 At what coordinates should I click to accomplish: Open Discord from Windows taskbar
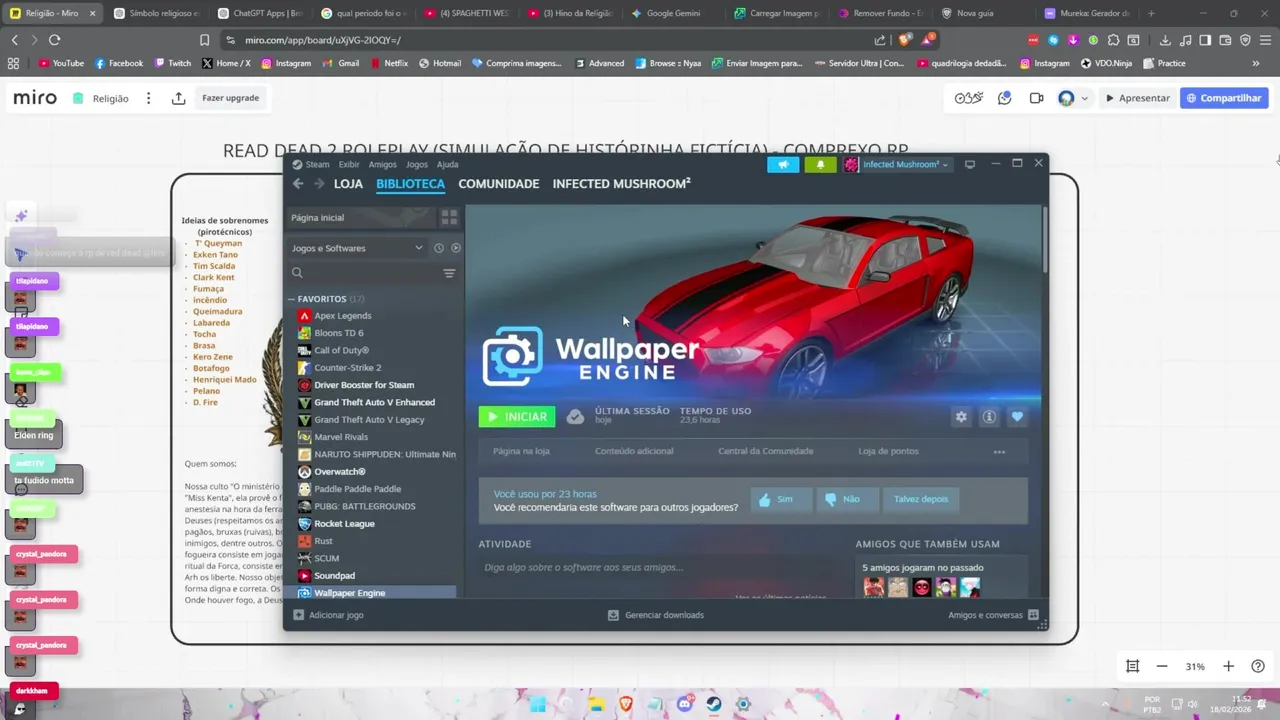pyautogui.click(x=685, y=704)
